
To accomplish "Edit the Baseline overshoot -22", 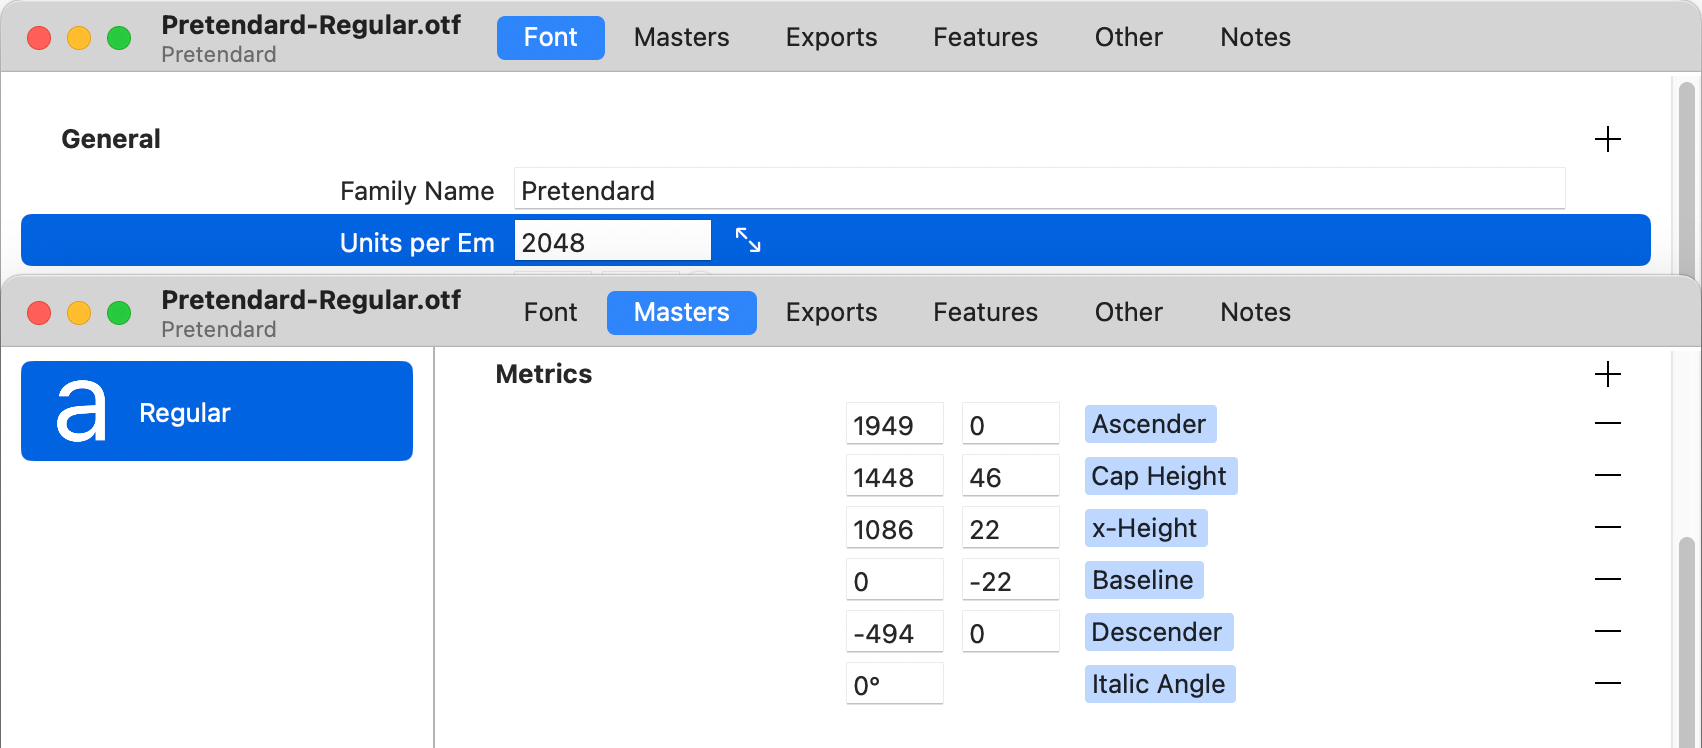I will pyautogui.click(x=1011, y=580).
